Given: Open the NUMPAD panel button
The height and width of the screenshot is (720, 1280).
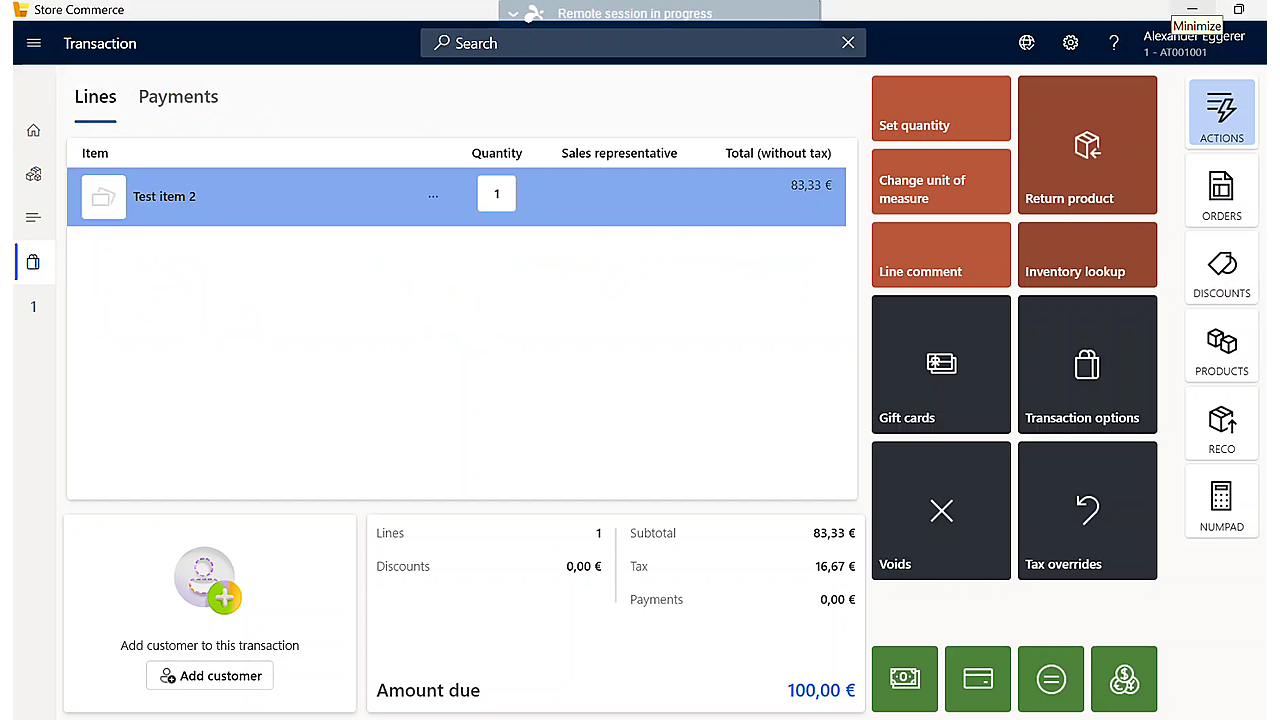Looking at the screenshot, I should [x=1221, y=503].
